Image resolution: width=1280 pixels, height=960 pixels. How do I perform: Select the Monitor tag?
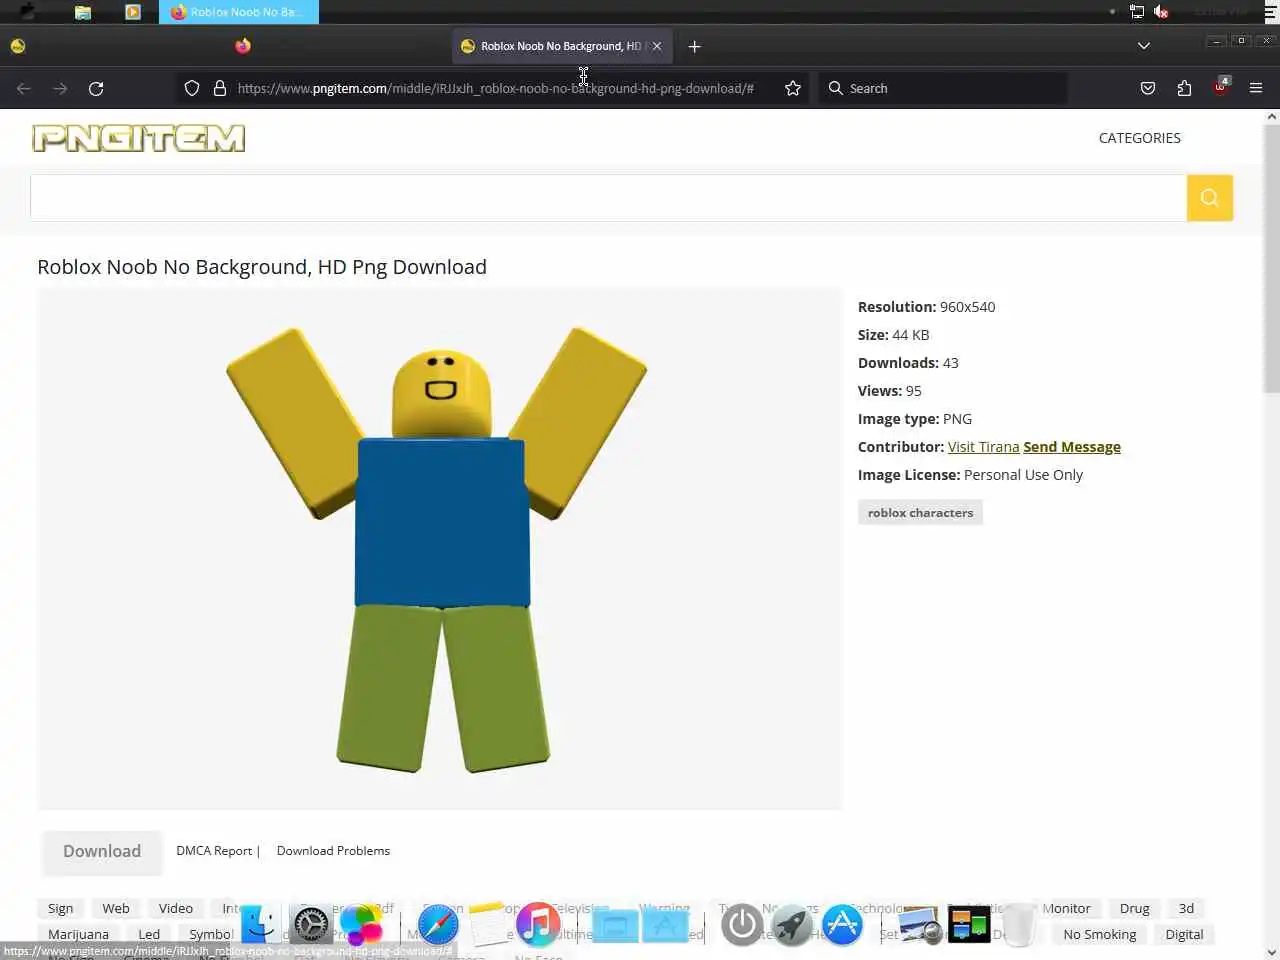coord(1066,908)
